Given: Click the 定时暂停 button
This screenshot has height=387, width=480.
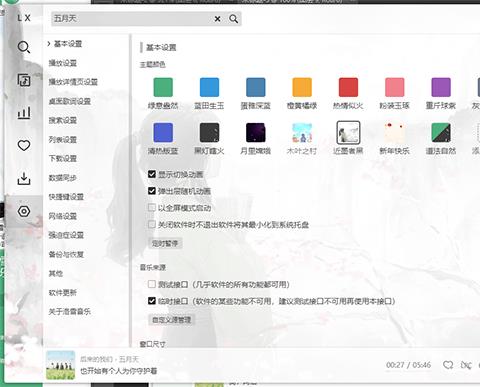Looking at the screenshot, I should click(x=165, y=243).
